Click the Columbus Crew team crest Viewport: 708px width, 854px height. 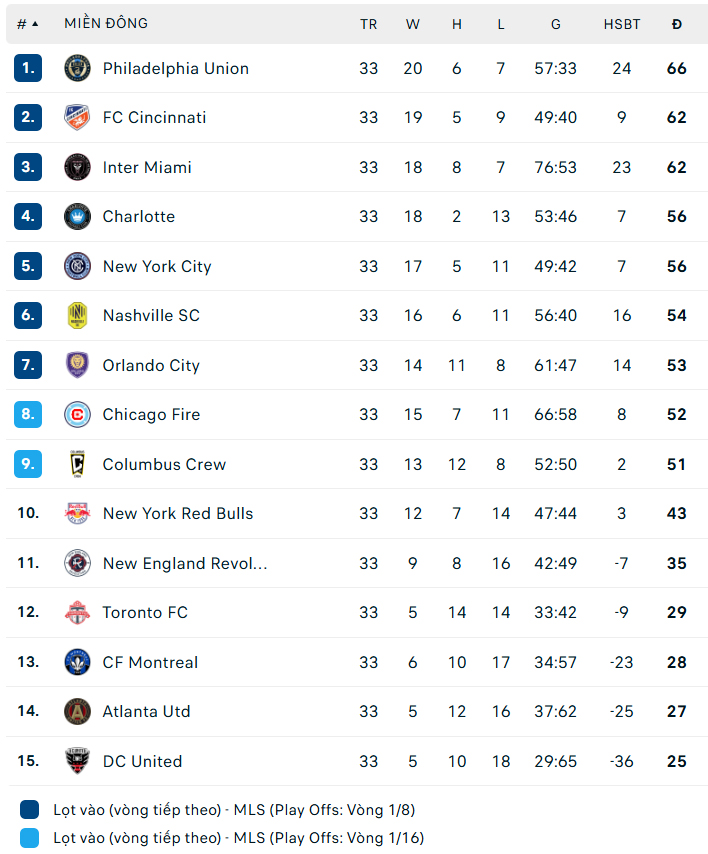coord(77,464)
